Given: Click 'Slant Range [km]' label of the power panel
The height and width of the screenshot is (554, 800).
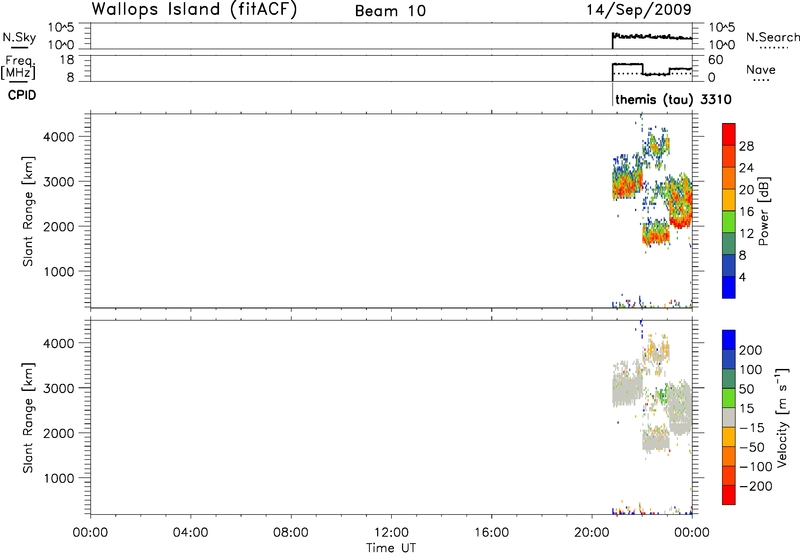Looking at the screenshot, I should coord(28,211).
